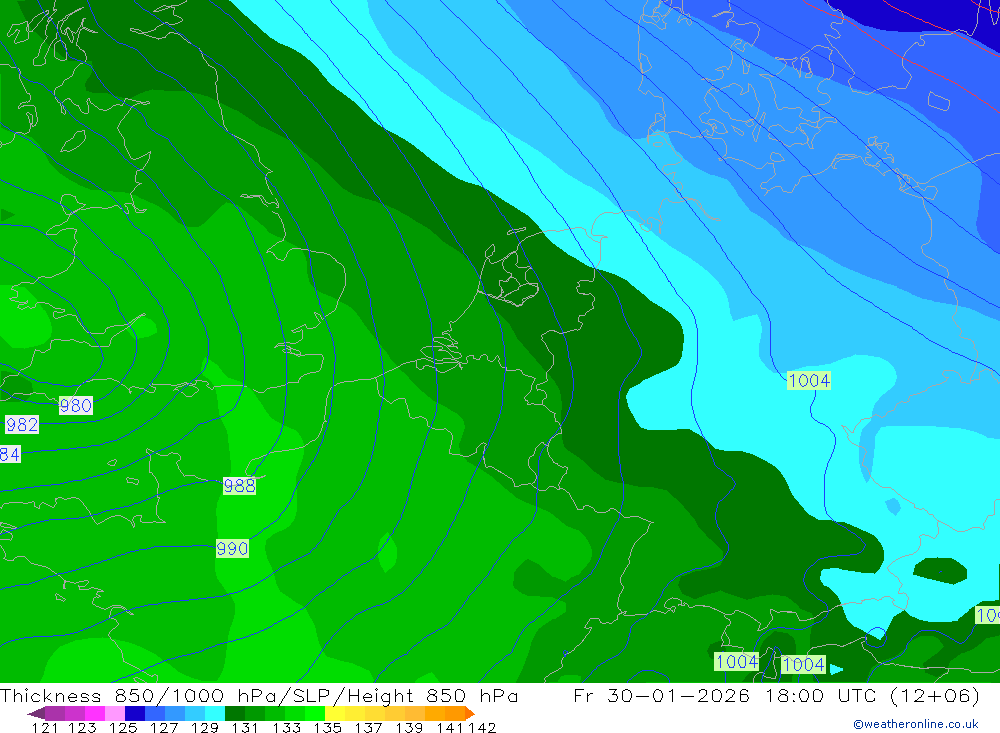Click the legend value 131
This screenshot has width=1000, height=733.
(245, 727)
